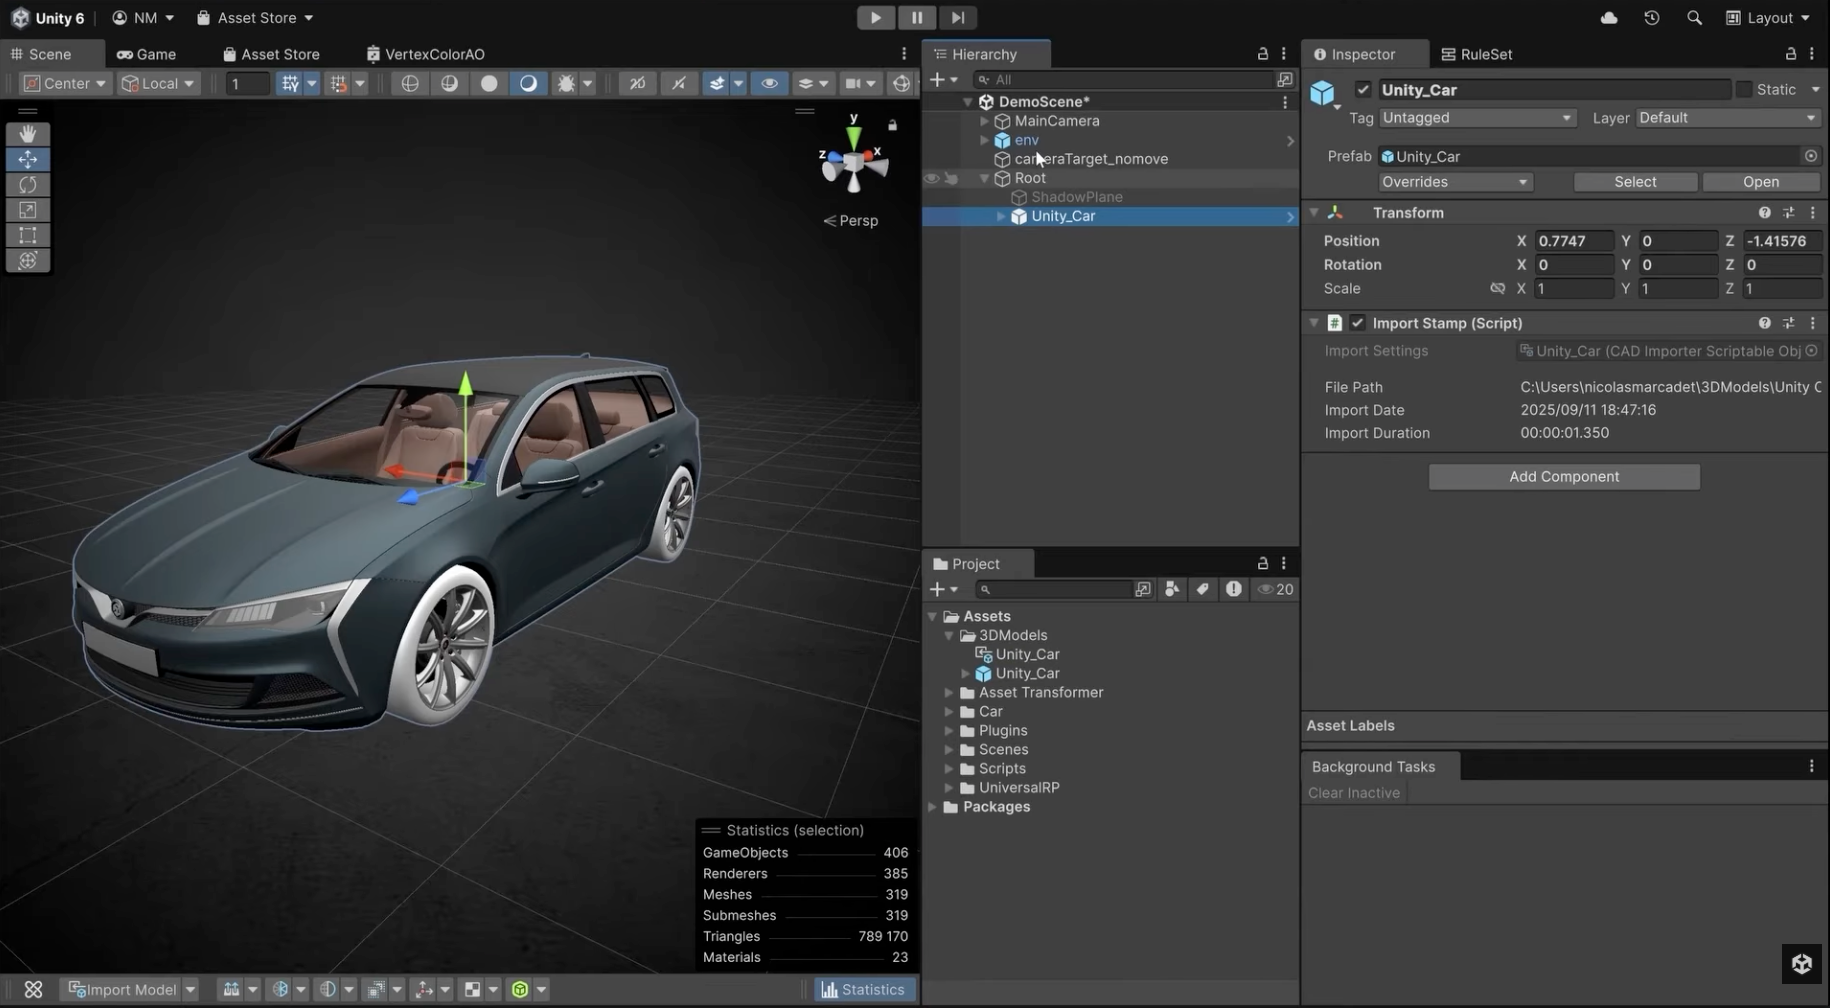Select the Rect transform tool

pyautogui.click(x=28, y=235)
